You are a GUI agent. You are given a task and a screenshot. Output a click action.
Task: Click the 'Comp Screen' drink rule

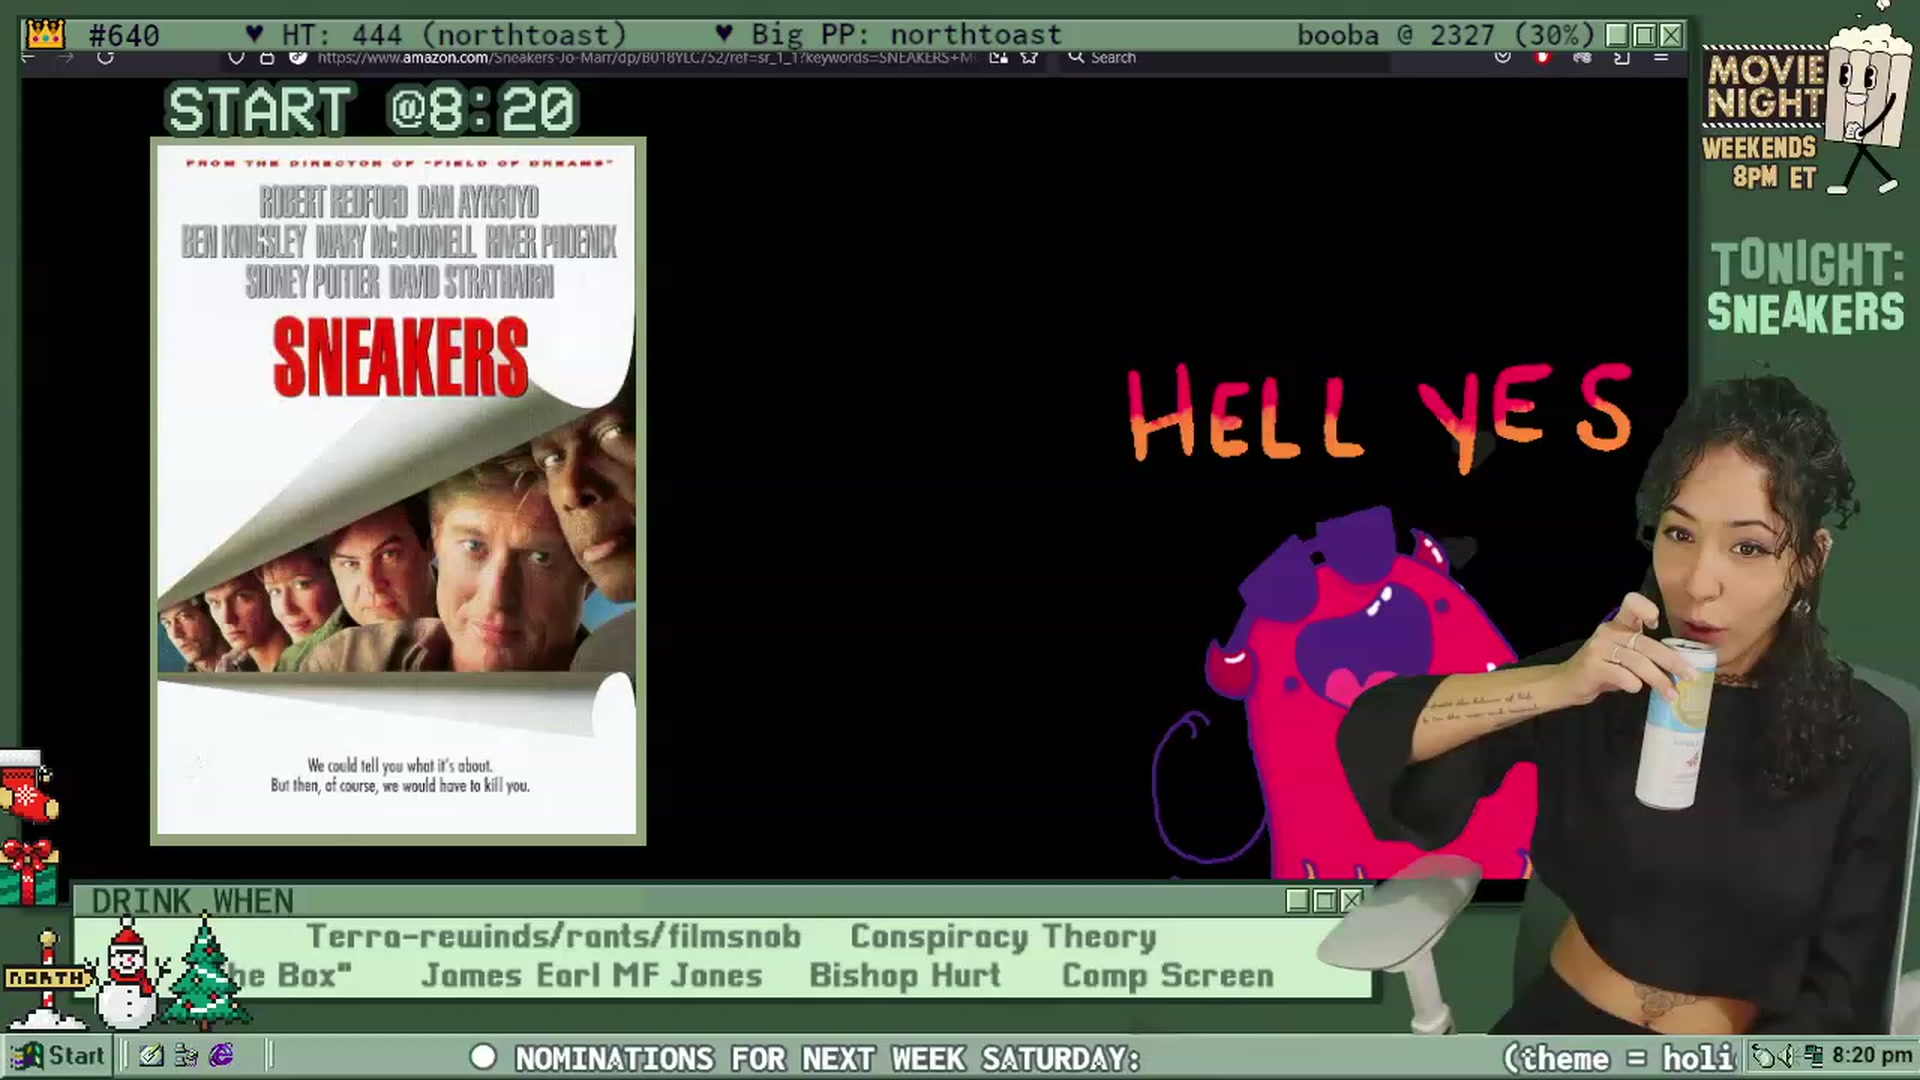[1168, 976]
